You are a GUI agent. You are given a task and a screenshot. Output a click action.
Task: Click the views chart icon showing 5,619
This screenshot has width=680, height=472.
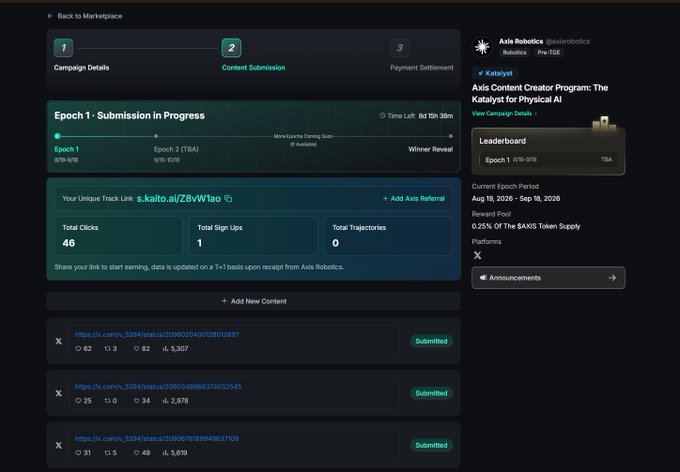coord(165,453)
